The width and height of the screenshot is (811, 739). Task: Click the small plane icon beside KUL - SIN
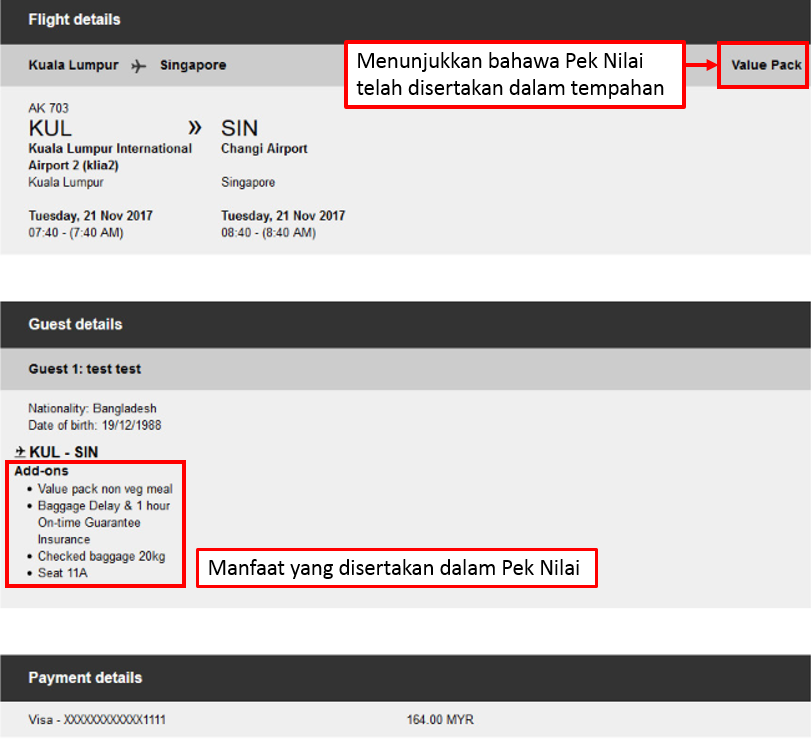(21, 452)
